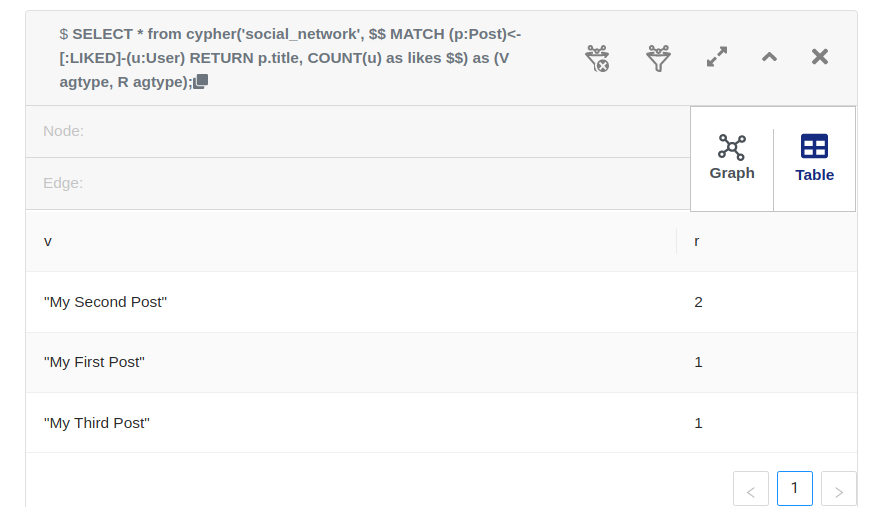The height and width of the screenshot is (507, 871).
Task: Copy the Cypher query text
Action: 200,82
